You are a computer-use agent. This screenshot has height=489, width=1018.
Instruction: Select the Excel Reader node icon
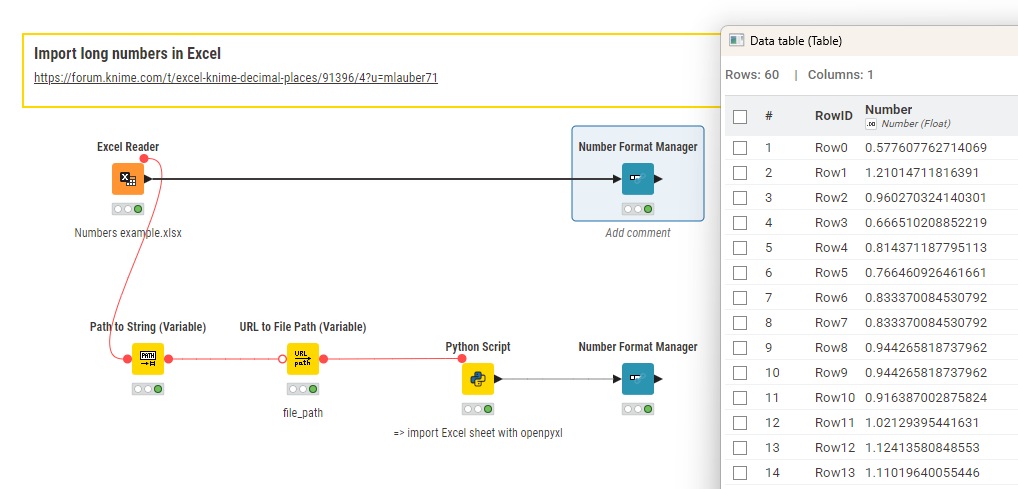point(127,179)
